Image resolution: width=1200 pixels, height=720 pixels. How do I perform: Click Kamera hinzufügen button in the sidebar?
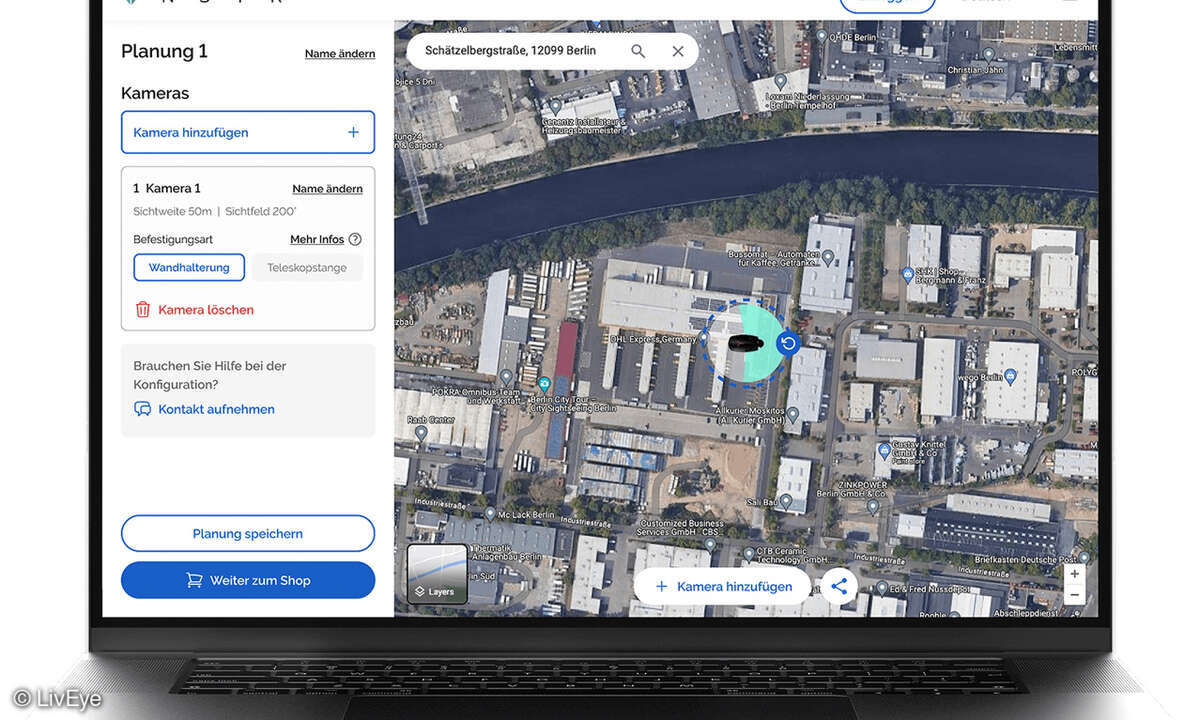pos(248,132)
